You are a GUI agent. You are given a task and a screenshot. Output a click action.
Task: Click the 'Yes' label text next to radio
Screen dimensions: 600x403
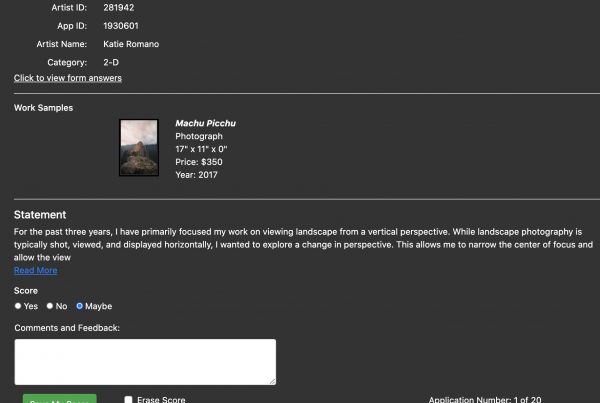point(31,307)
